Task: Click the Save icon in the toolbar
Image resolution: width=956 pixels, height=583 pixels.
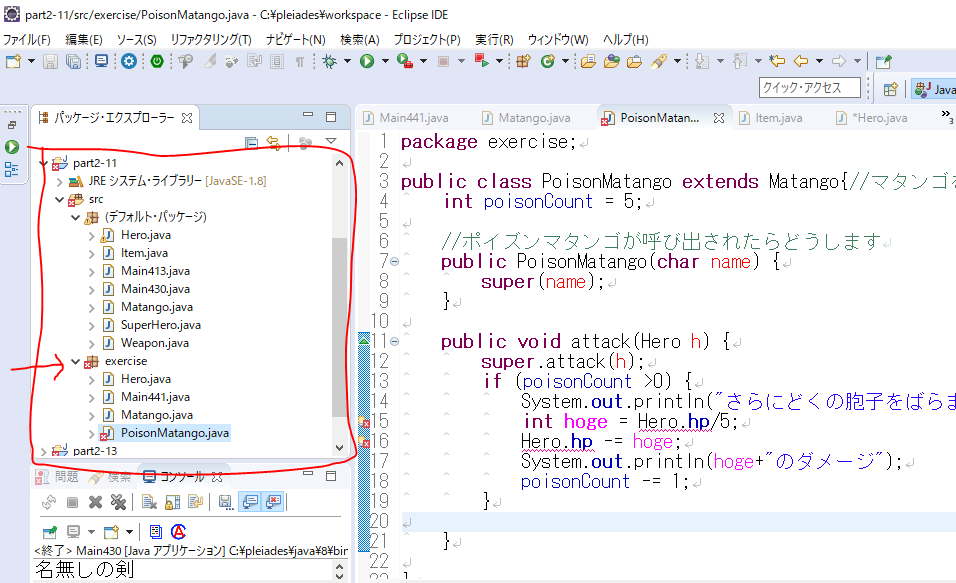Action: 52,62
